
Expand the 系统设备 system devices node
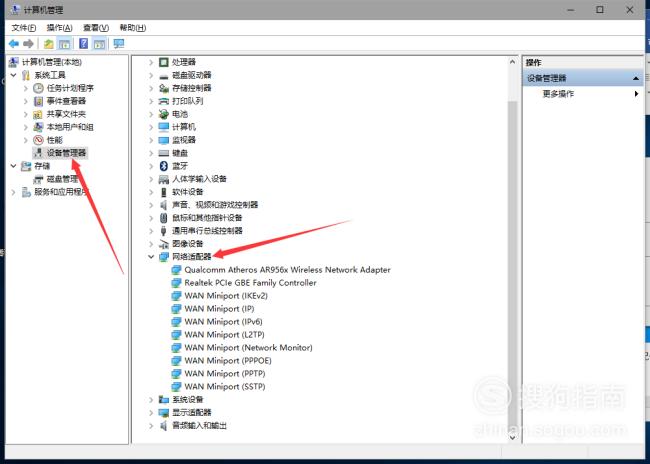tap(151, 400)
